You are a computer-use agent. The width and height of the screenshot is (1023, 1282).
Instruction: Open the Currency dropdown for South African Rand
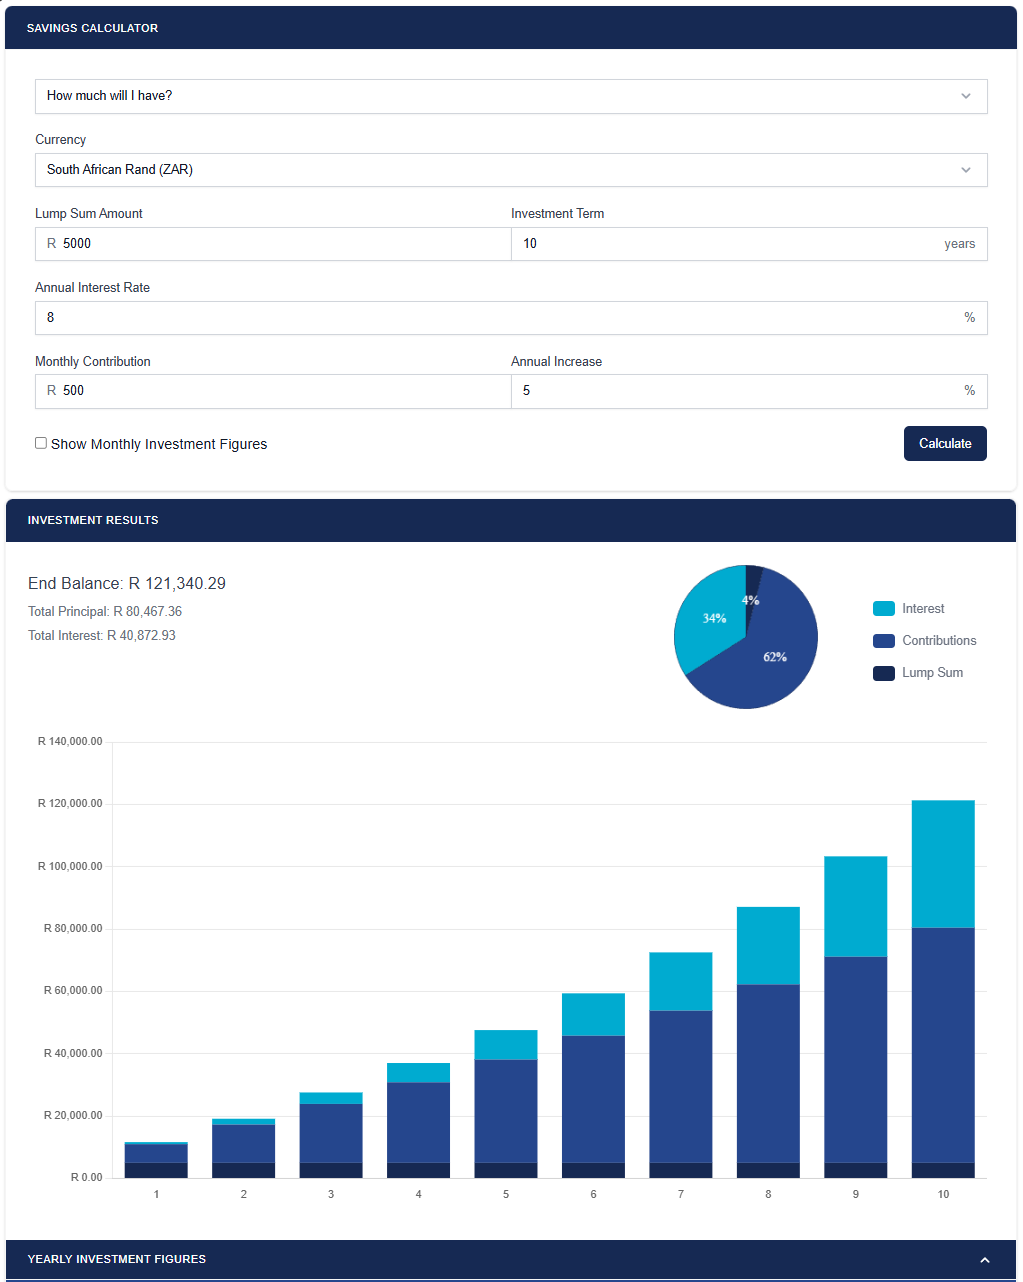click(x=510, y=170)
